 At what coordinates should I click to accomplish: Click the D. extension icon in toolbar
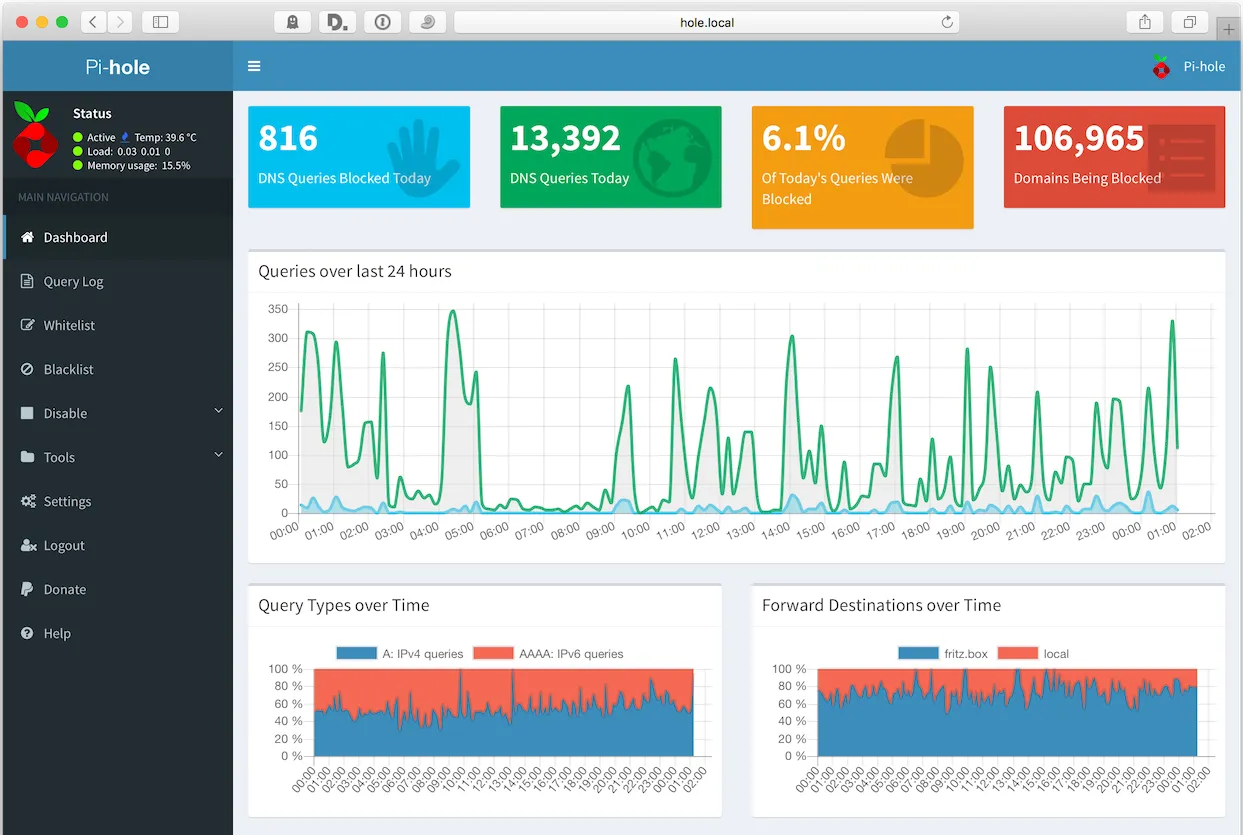338,21
